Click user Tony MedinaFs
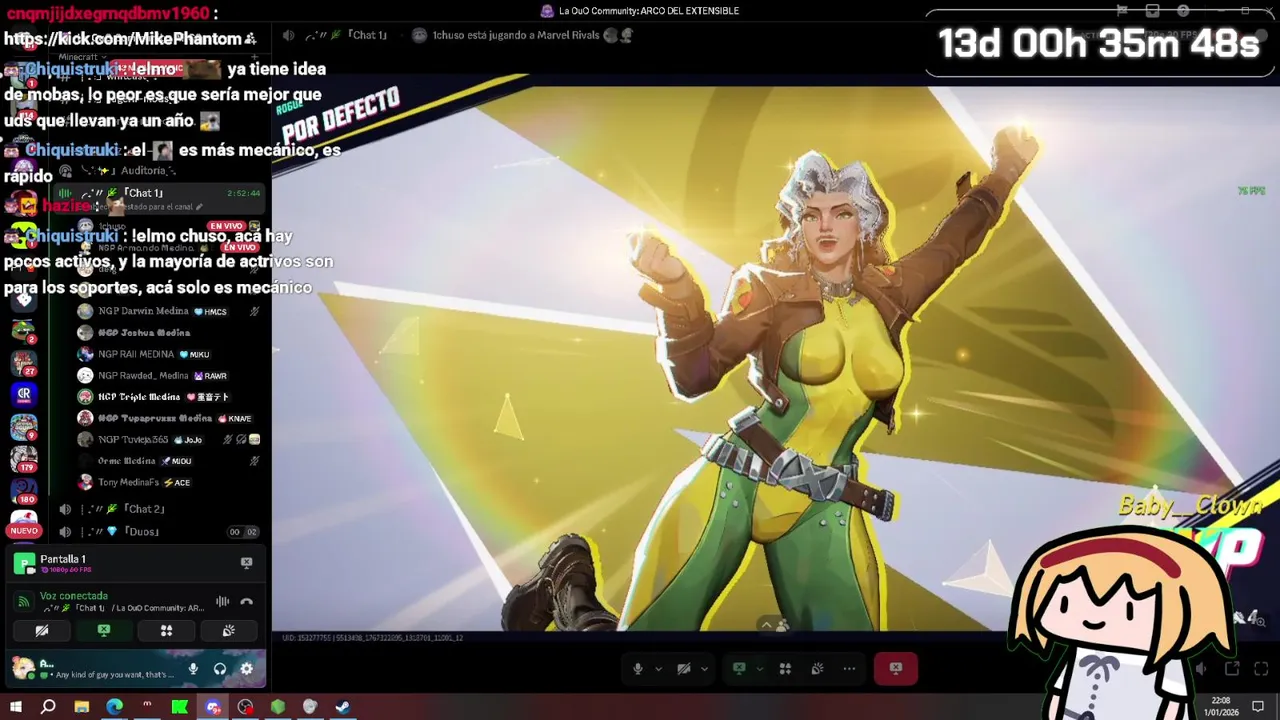 point(168,482)
